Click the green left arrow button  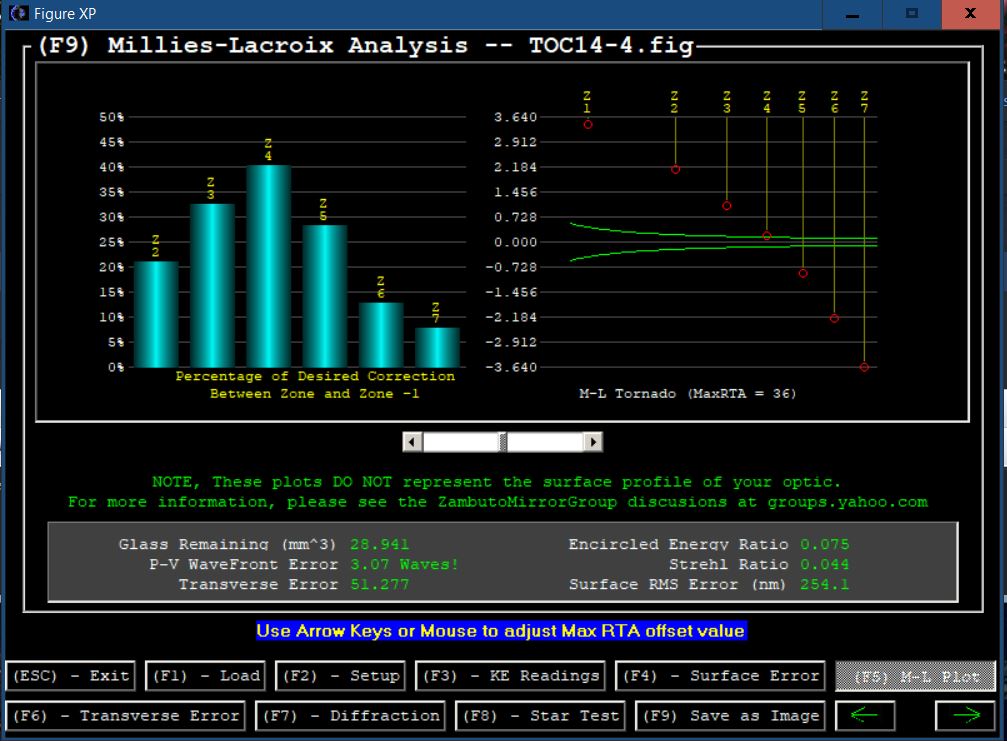click(x=864, y=715)
